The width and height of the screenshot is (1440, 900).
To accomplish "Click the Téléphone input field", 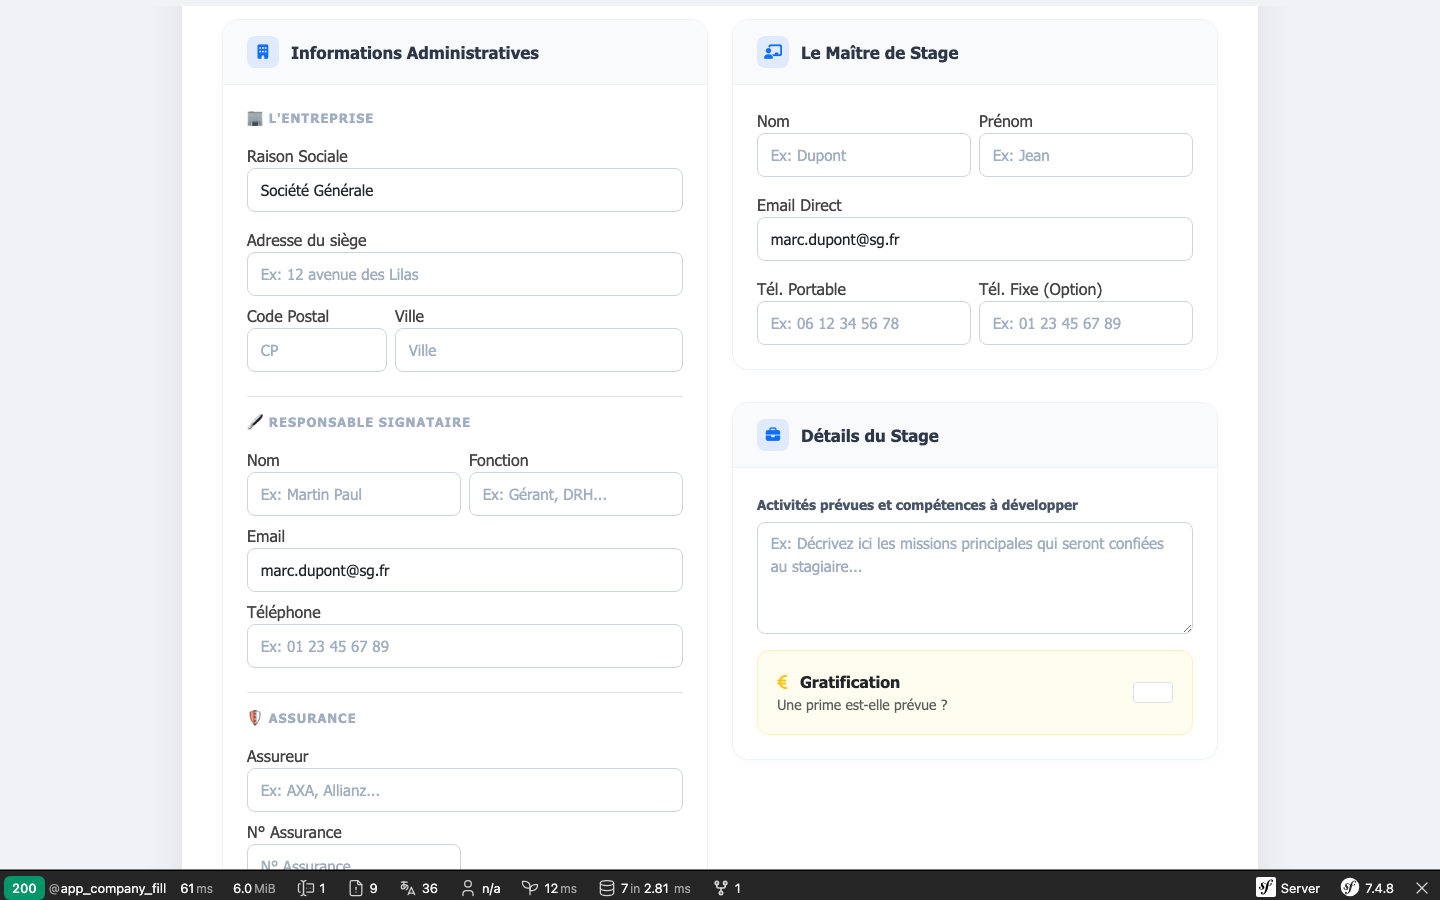I will [465, 646].
